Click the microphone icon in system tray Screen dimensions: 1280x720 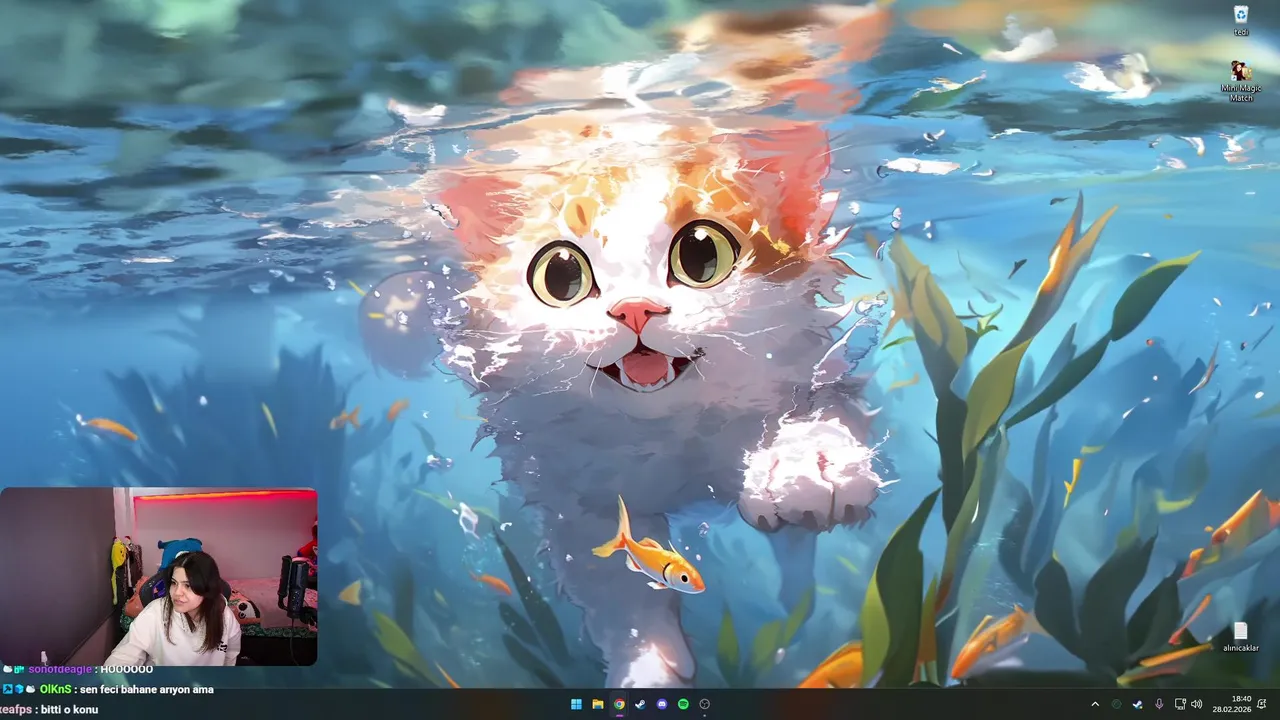click(1159, 704)
